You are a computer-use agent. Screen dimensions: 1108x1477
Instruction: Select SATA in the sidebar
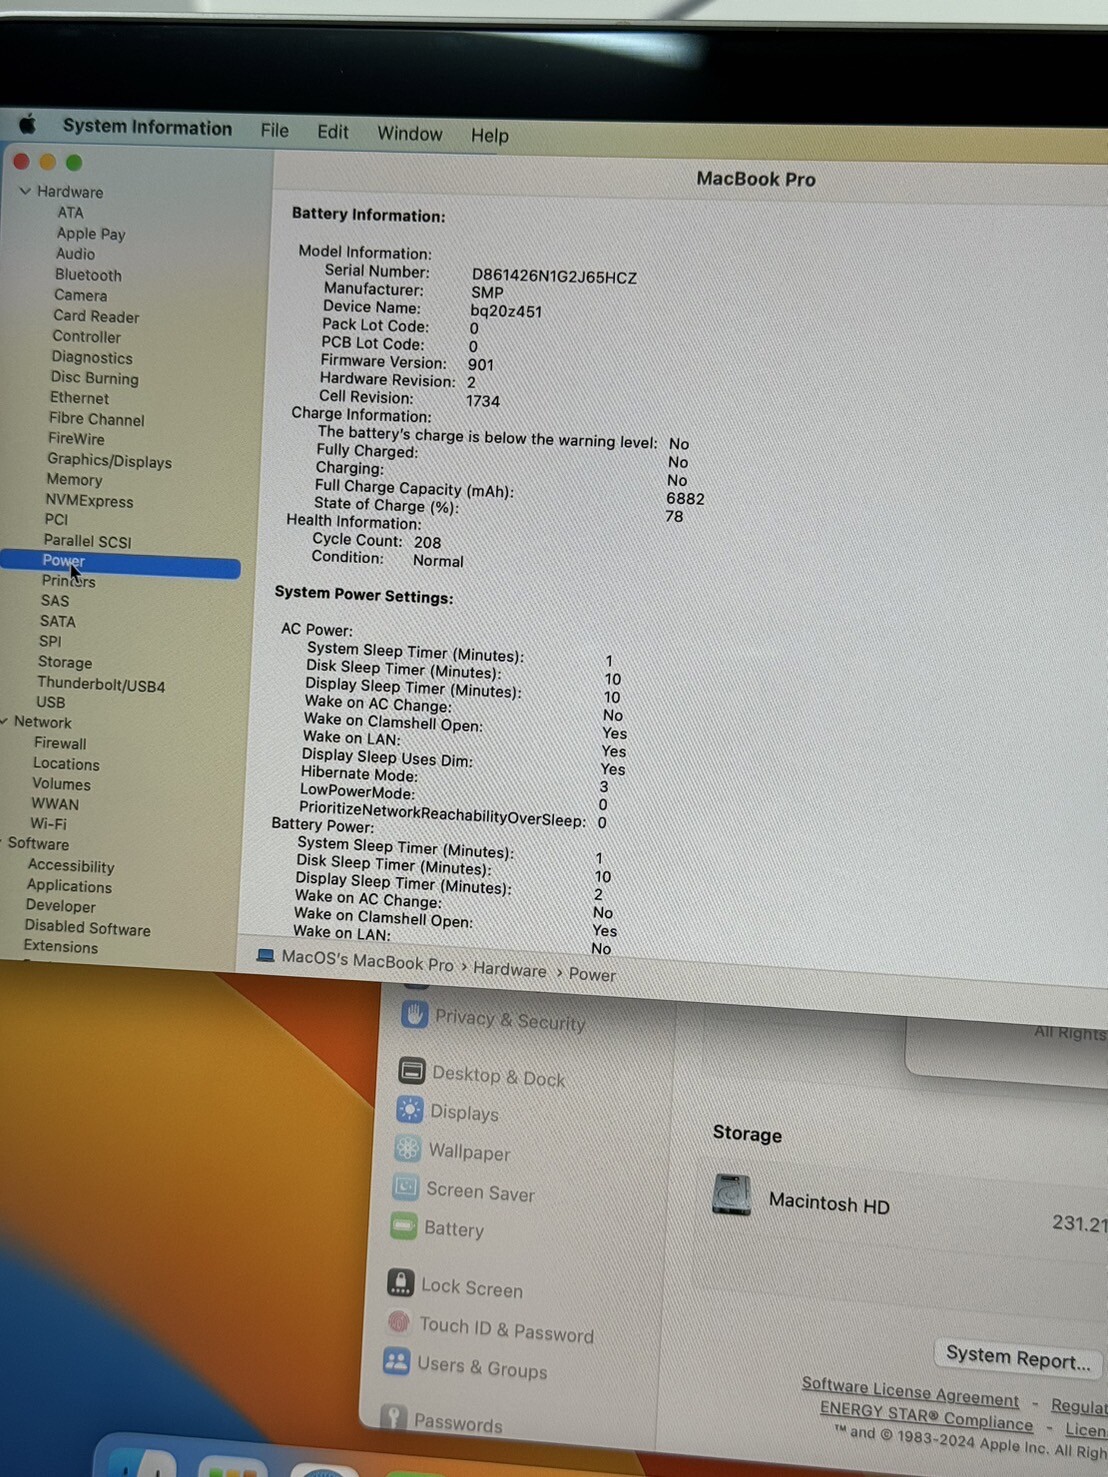(x=58, y=621)
